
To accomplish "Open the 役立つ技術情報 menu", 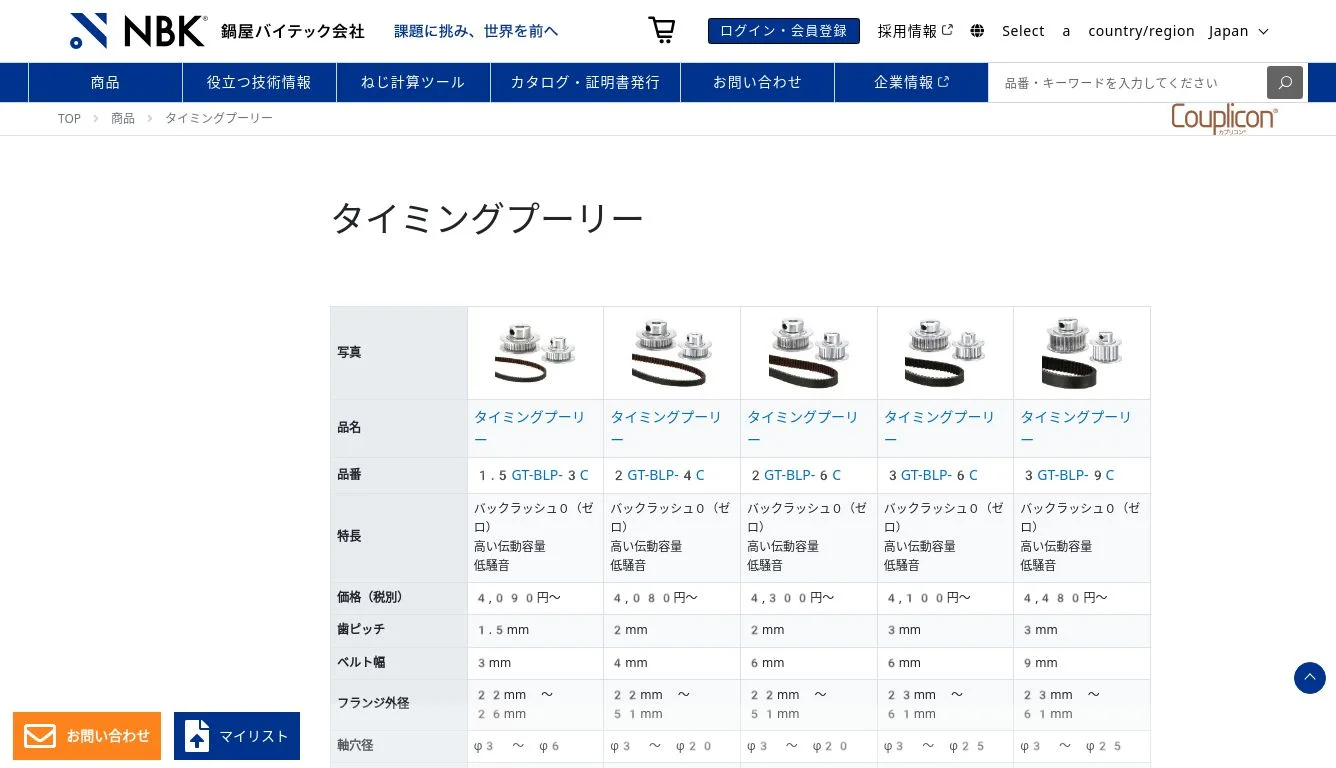I will tap(259, 82).
